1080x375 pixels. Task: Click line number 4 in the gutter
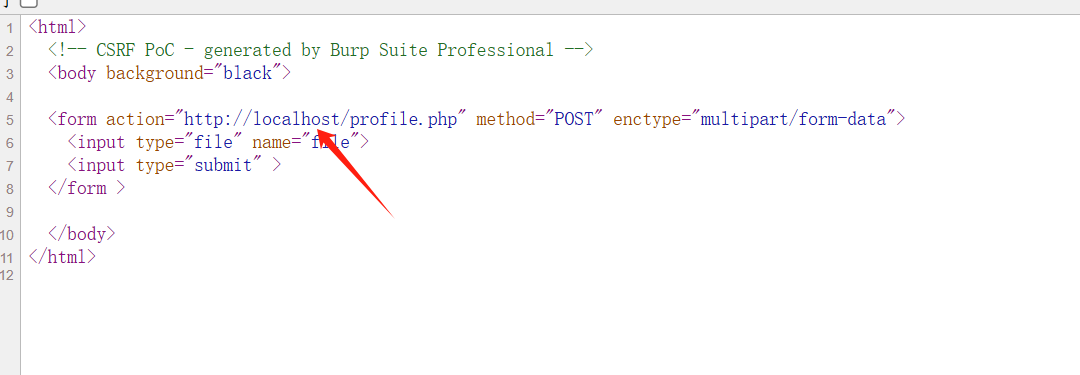[10, 97]
